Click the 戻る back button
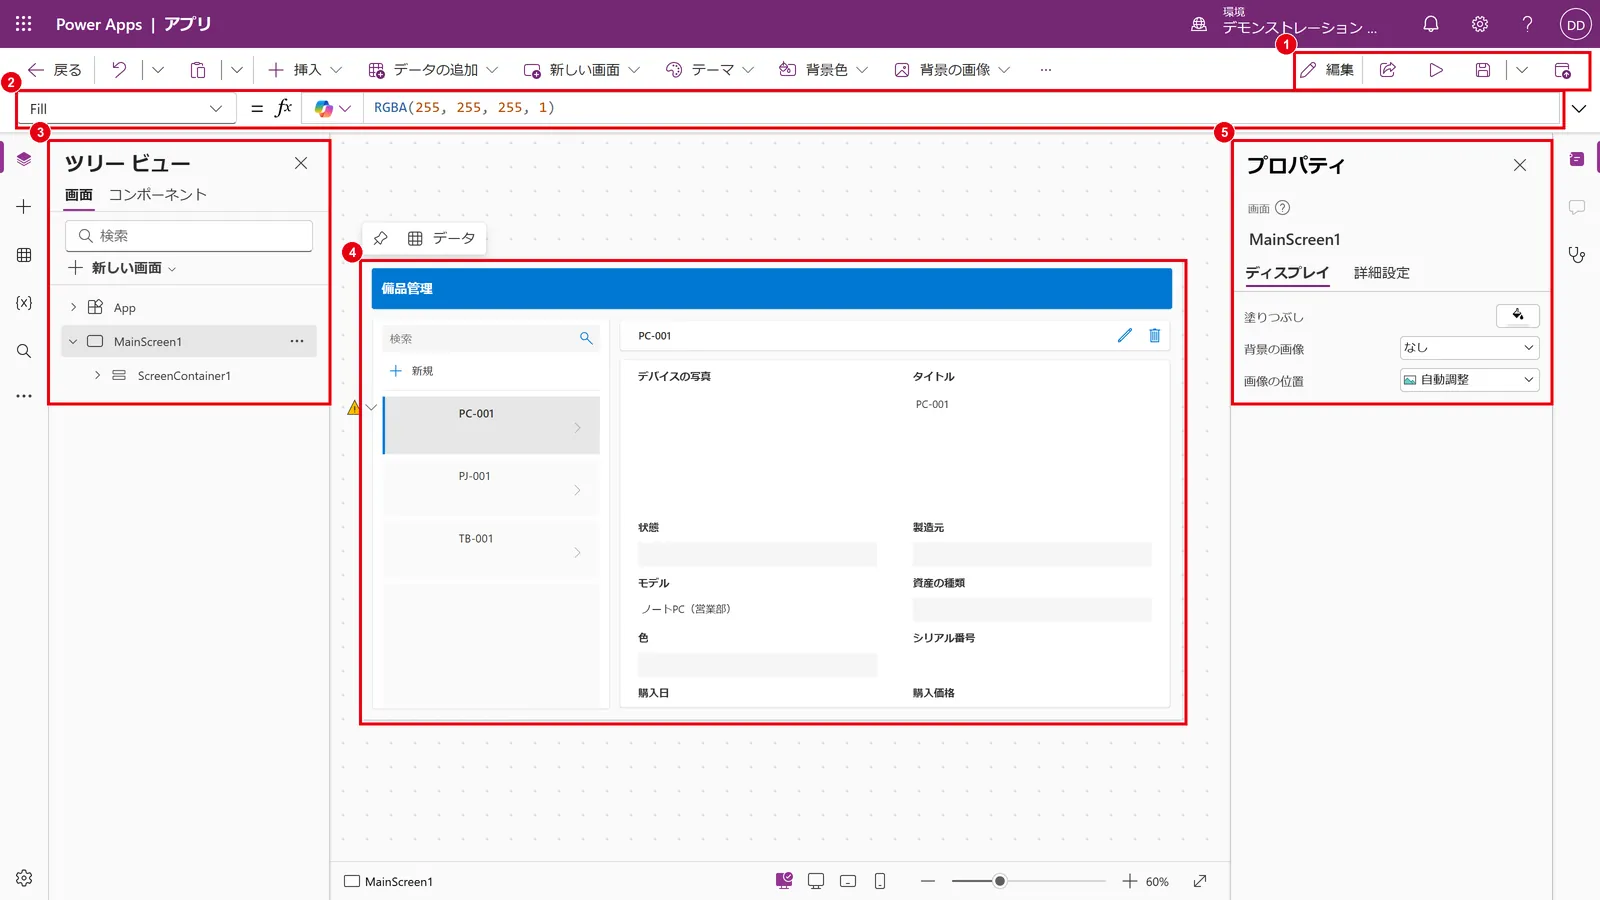This screenshot has height=900, width=1600. coord(55,70)
